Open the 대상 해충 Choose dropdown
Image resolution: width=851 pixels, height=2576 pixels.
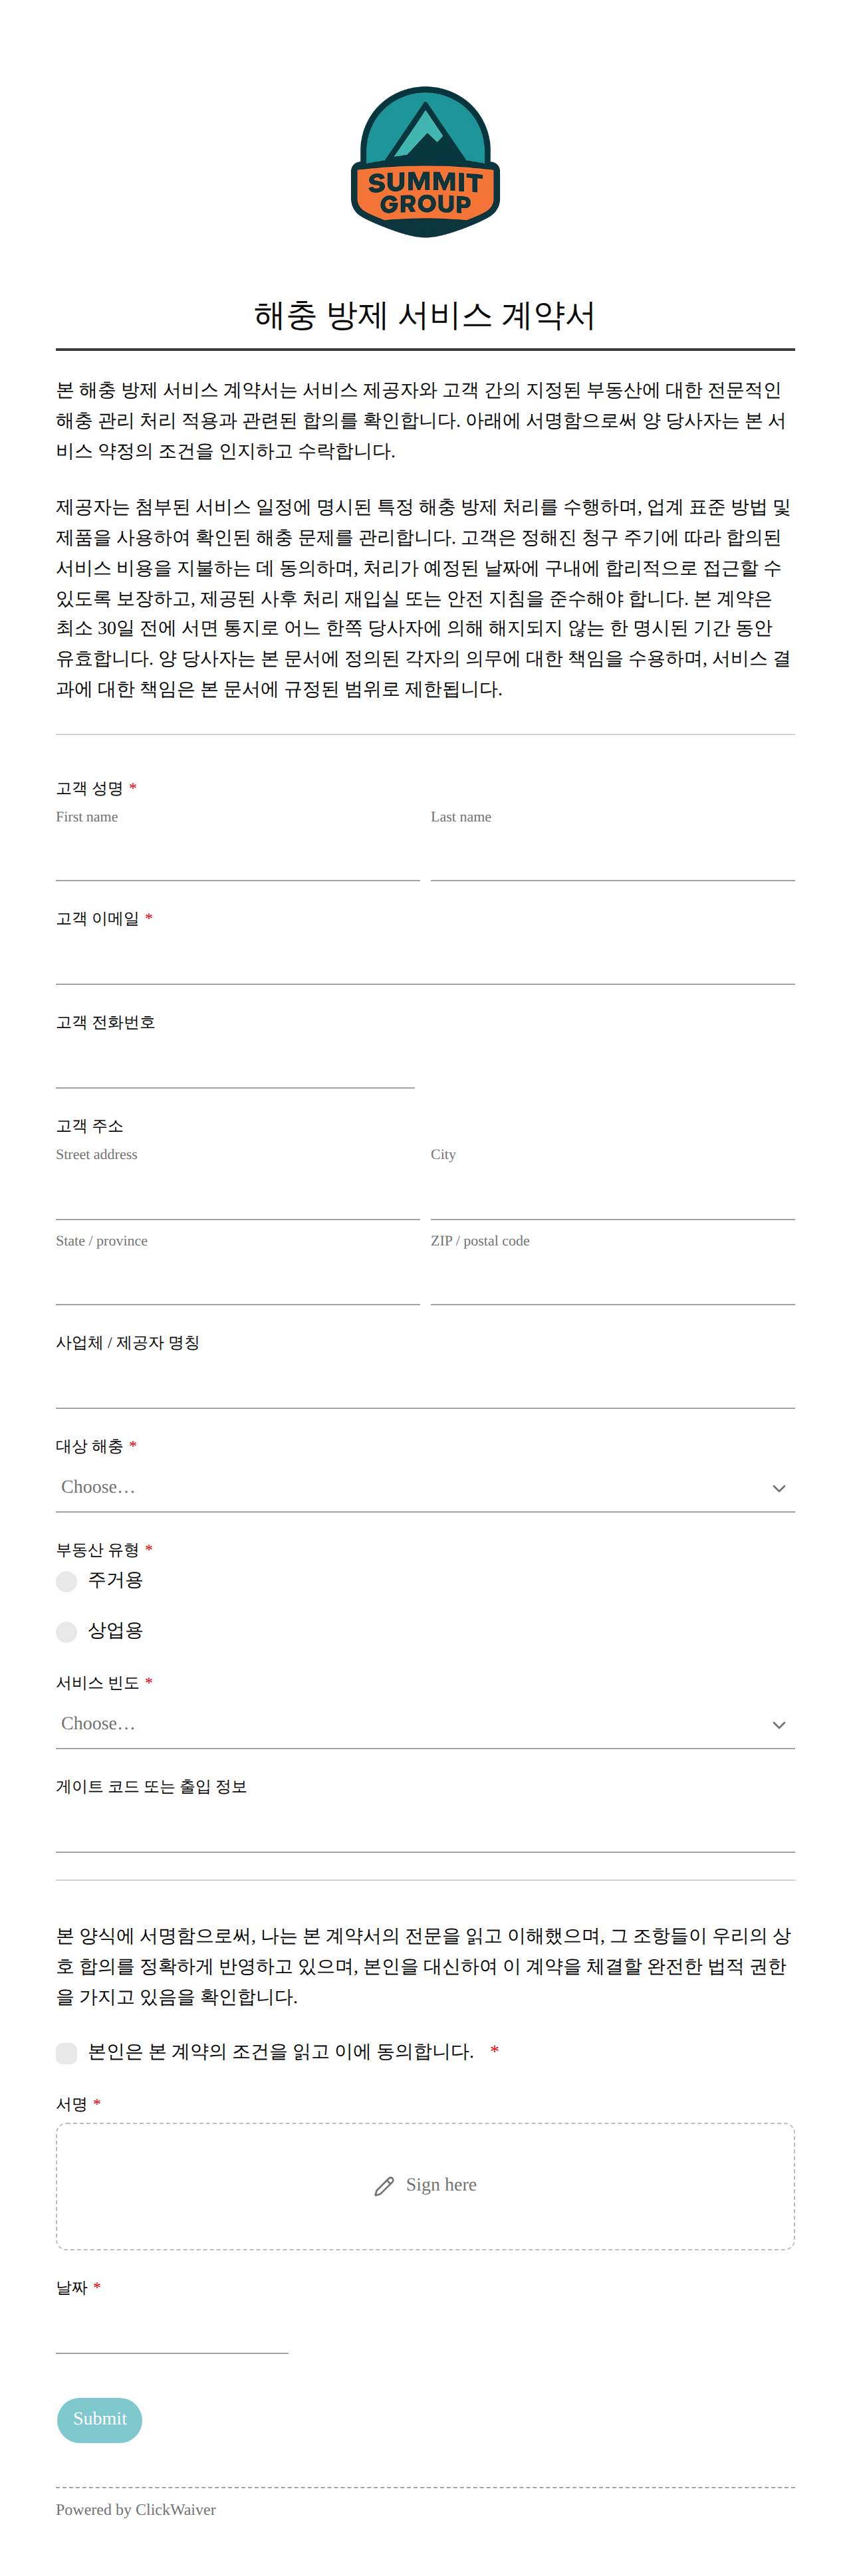pyautogui.click(x=425, y=1488)
